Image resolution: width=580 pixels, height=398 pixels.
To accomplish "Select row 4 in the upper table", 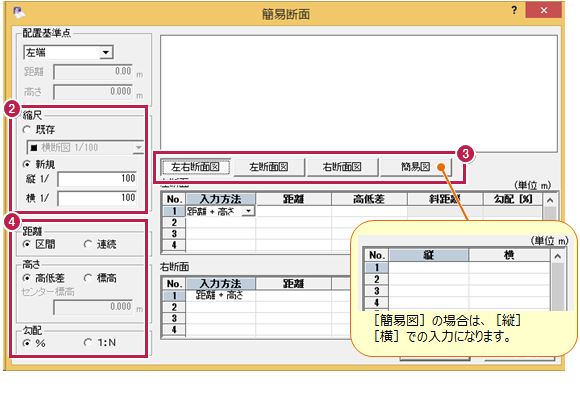I will 174,245.
